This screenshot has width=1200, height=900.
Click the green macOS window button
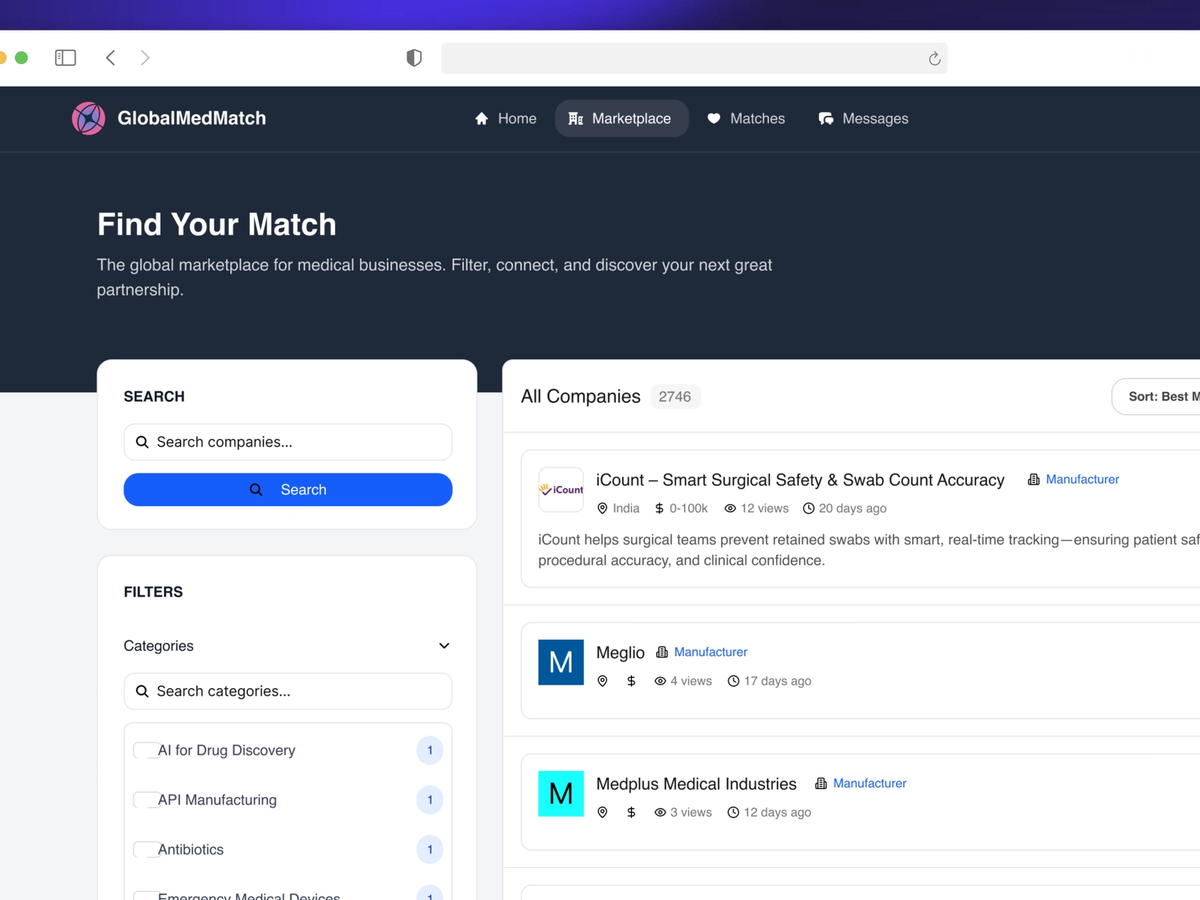coord(21,58)
